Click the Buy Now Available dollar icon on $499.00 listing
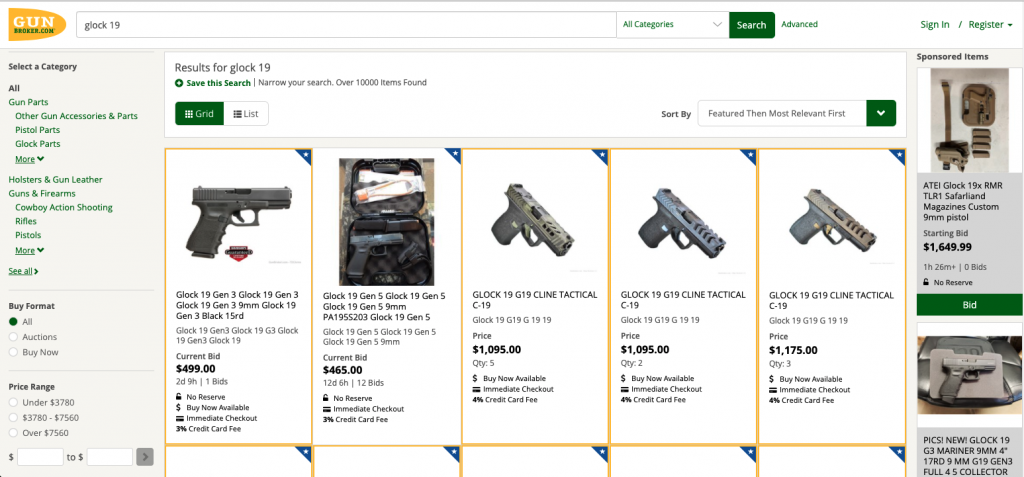Image resolution: width=1024 pixels, height=477 pixels. [x=179, y=407]
